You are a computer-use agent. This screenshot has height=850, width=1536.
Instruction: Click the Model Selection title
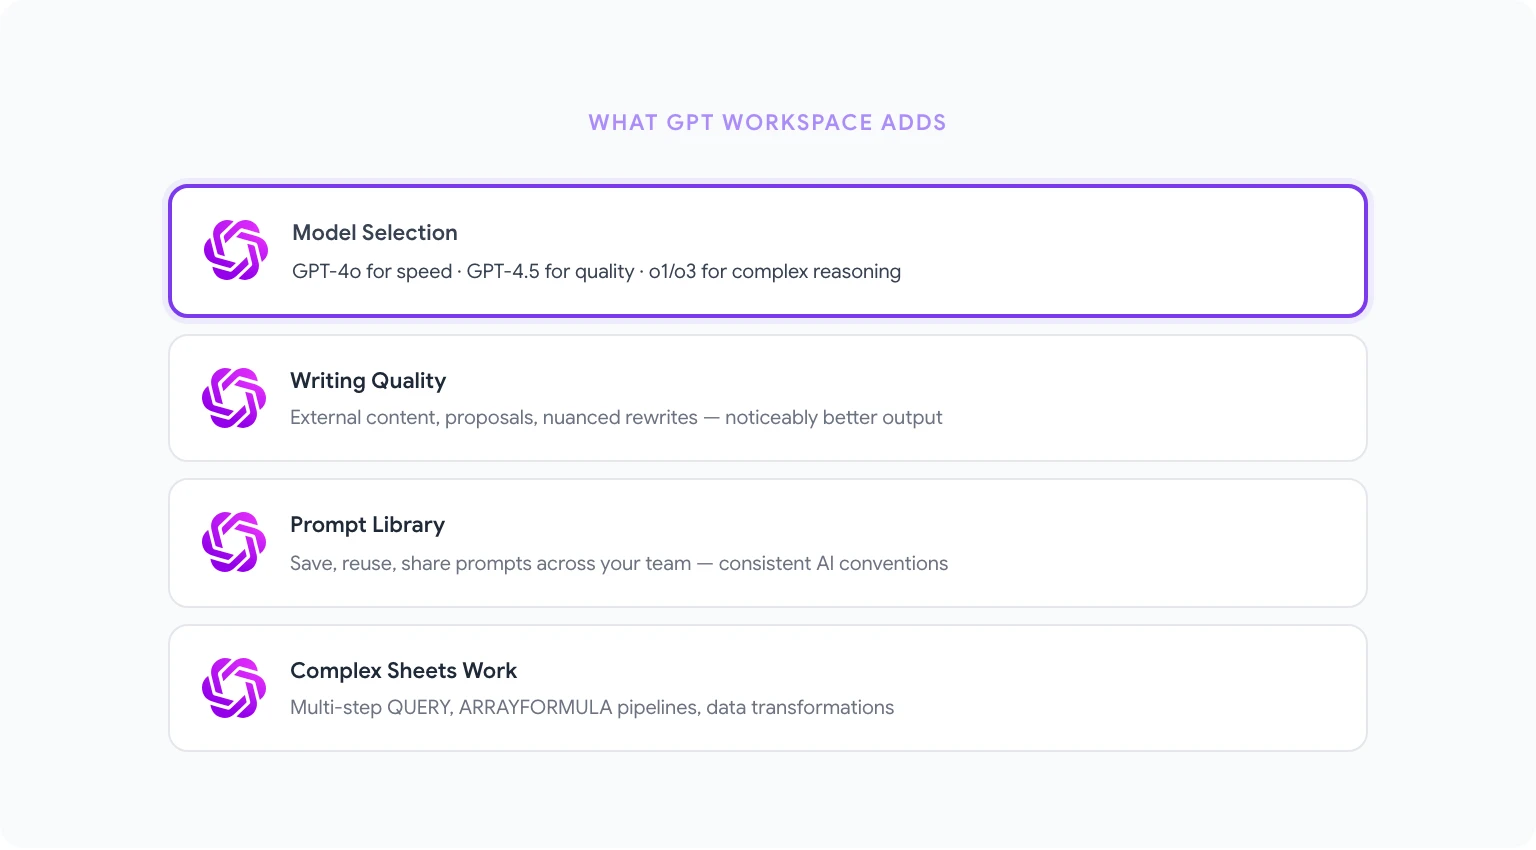374,232
